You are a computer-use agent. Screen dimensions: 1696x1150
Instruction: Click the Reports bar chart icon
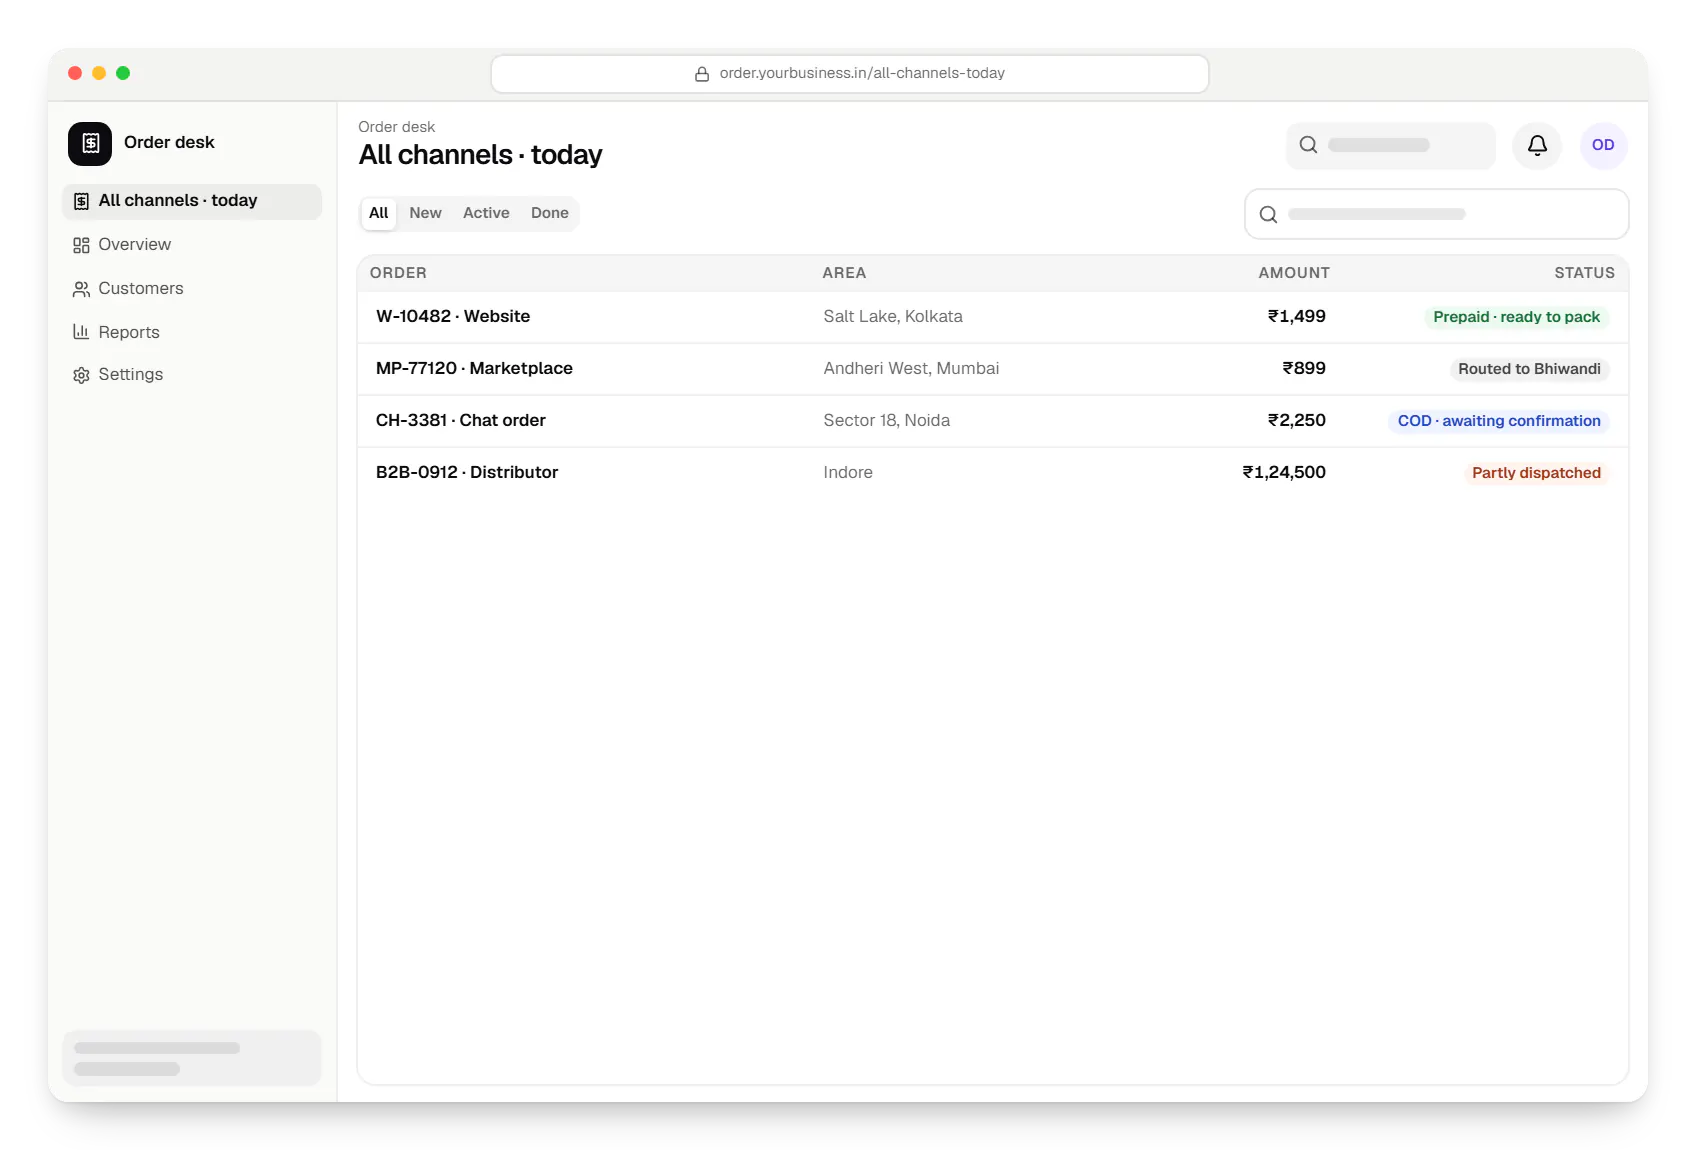(x=81, y=332)
